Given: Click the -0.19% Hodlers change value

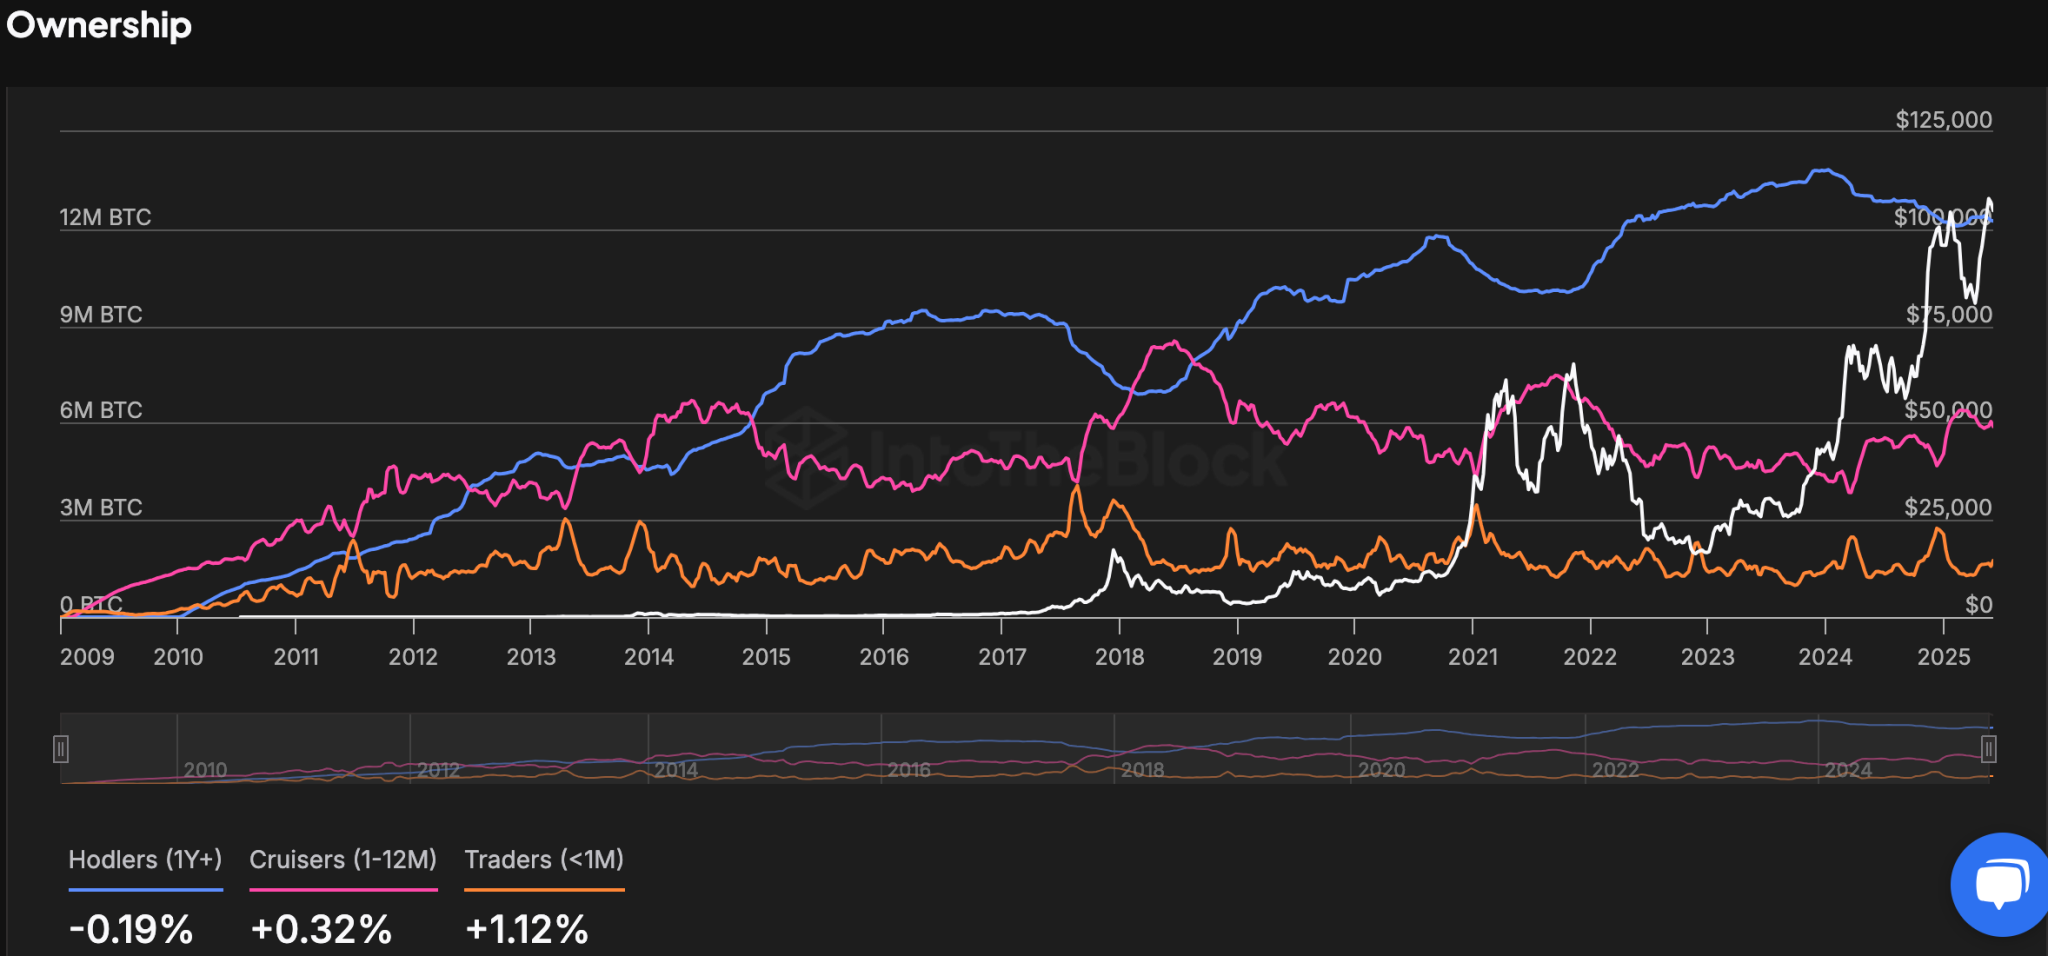Looking at the screenshot, I should point(131,929).
